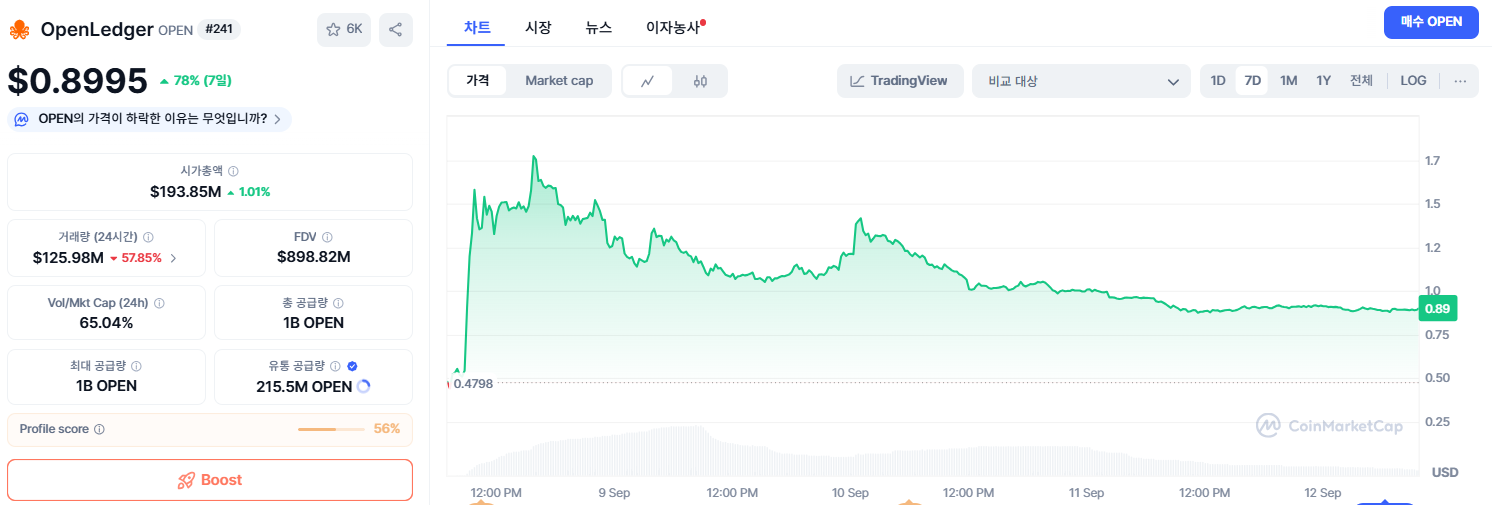Click the $125.98M volume value

point(69,258)
